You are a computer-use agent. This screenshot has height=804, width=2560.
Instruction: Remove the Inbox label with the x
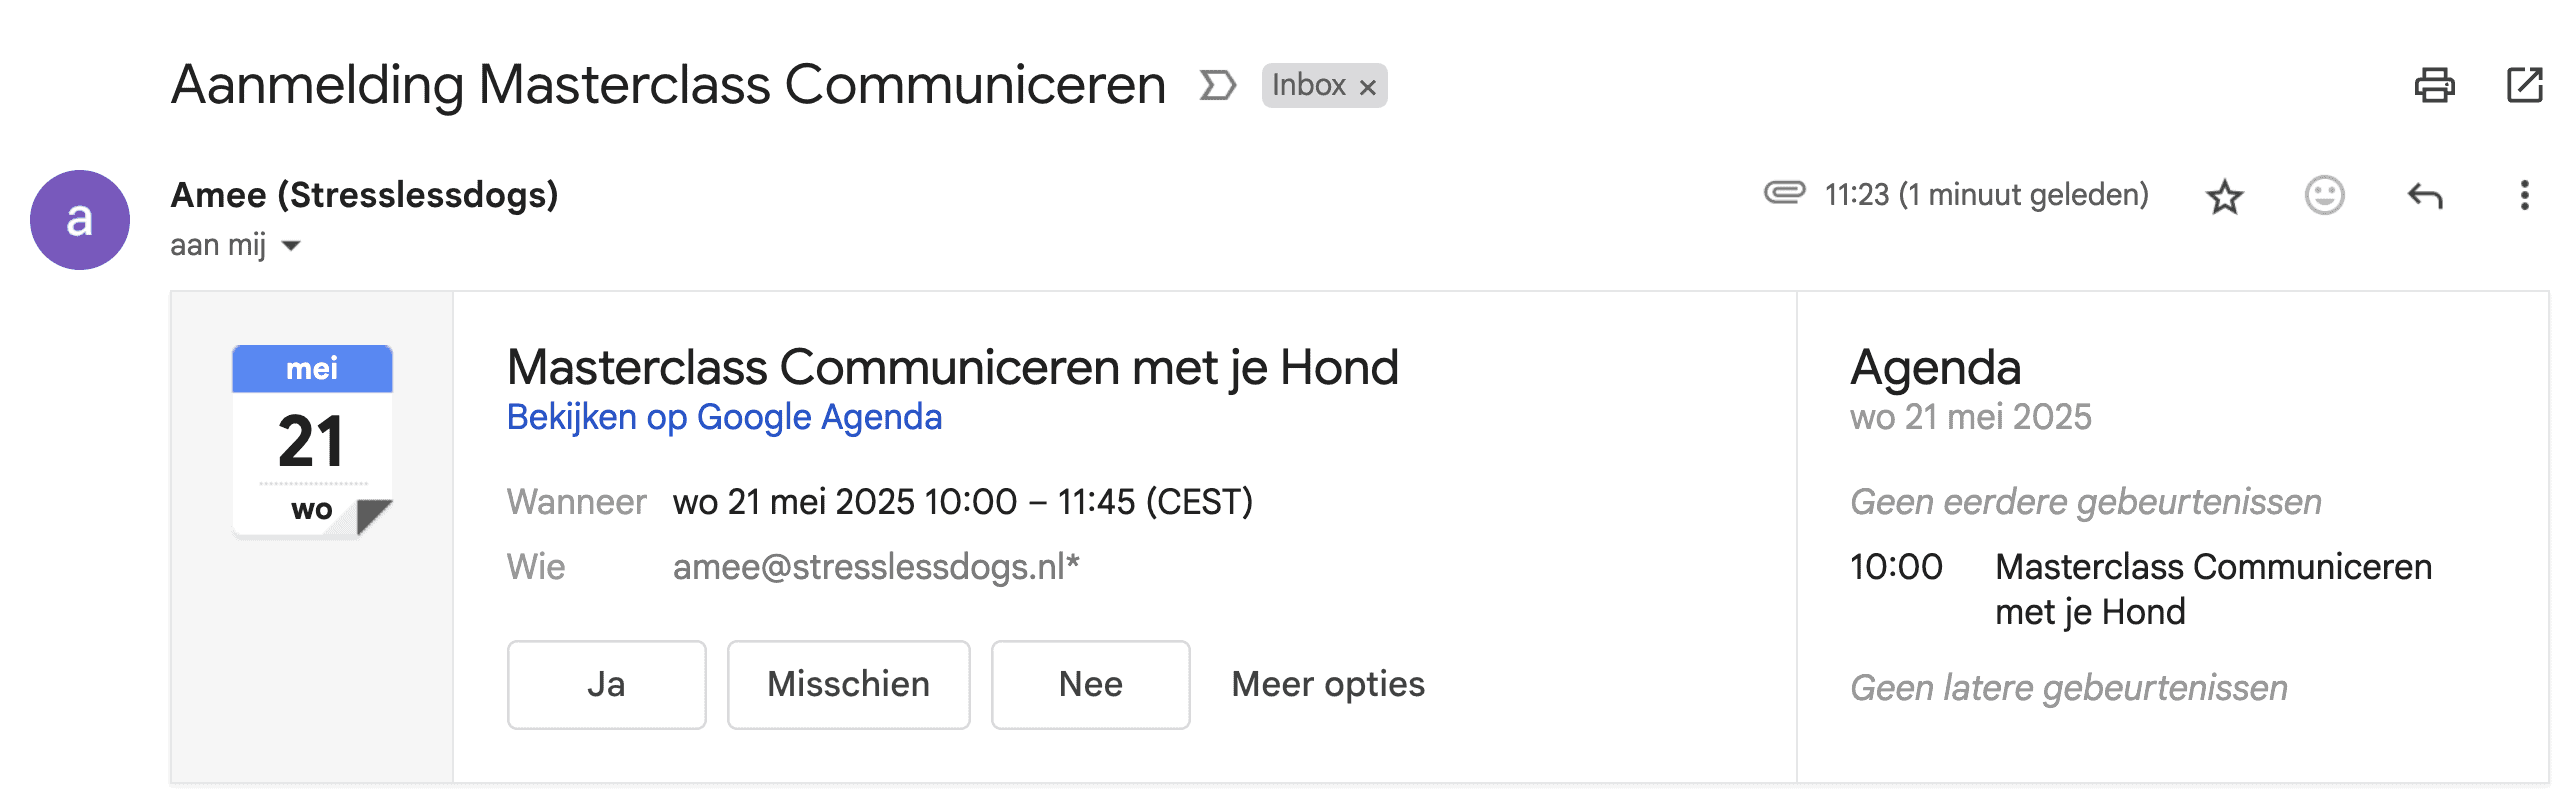[1368, 88]
